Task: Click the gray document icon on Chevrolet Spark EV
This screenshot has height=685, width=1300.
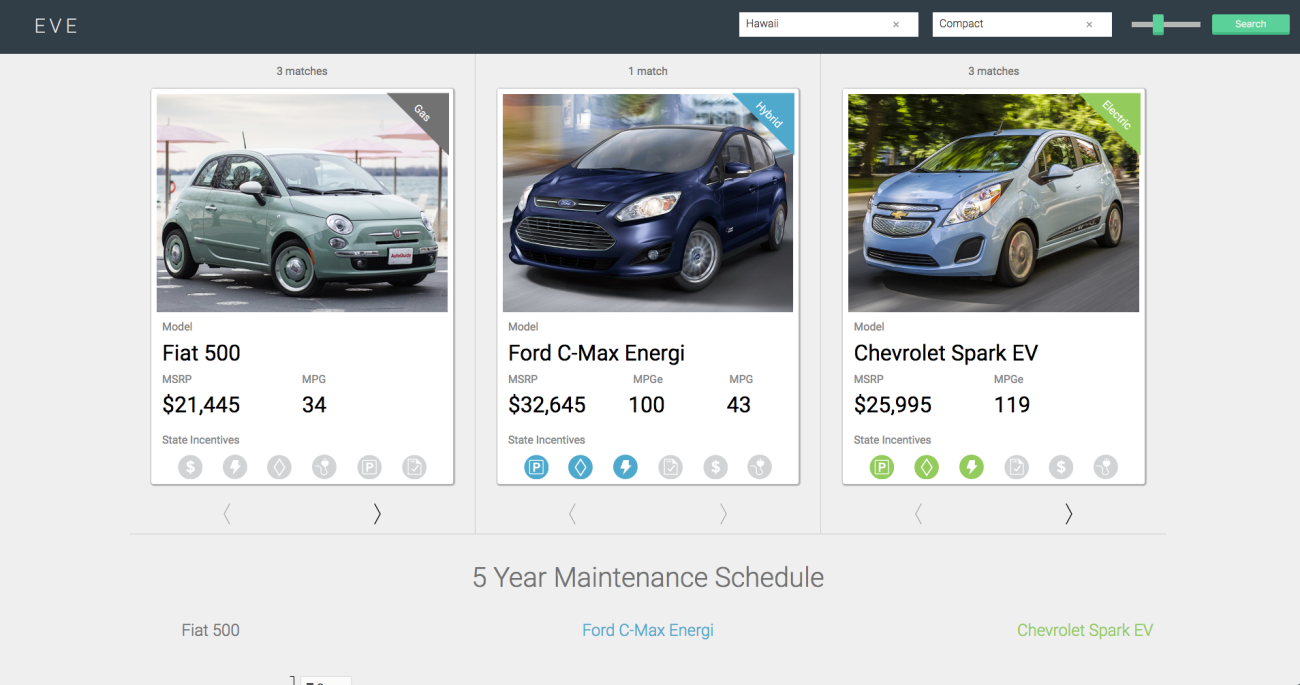Action: [1016, 467]
